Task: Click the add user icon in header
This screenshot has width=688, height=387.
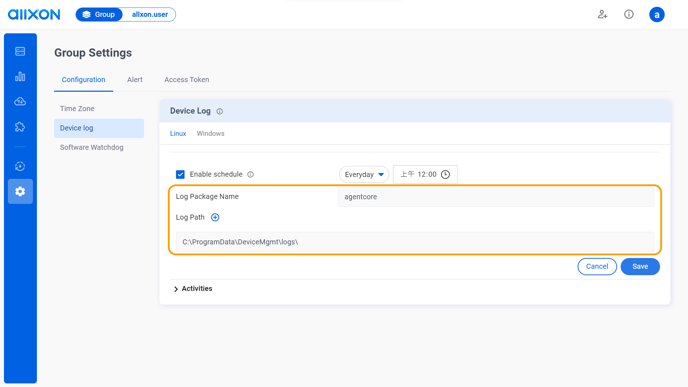Action: [602, 14]
